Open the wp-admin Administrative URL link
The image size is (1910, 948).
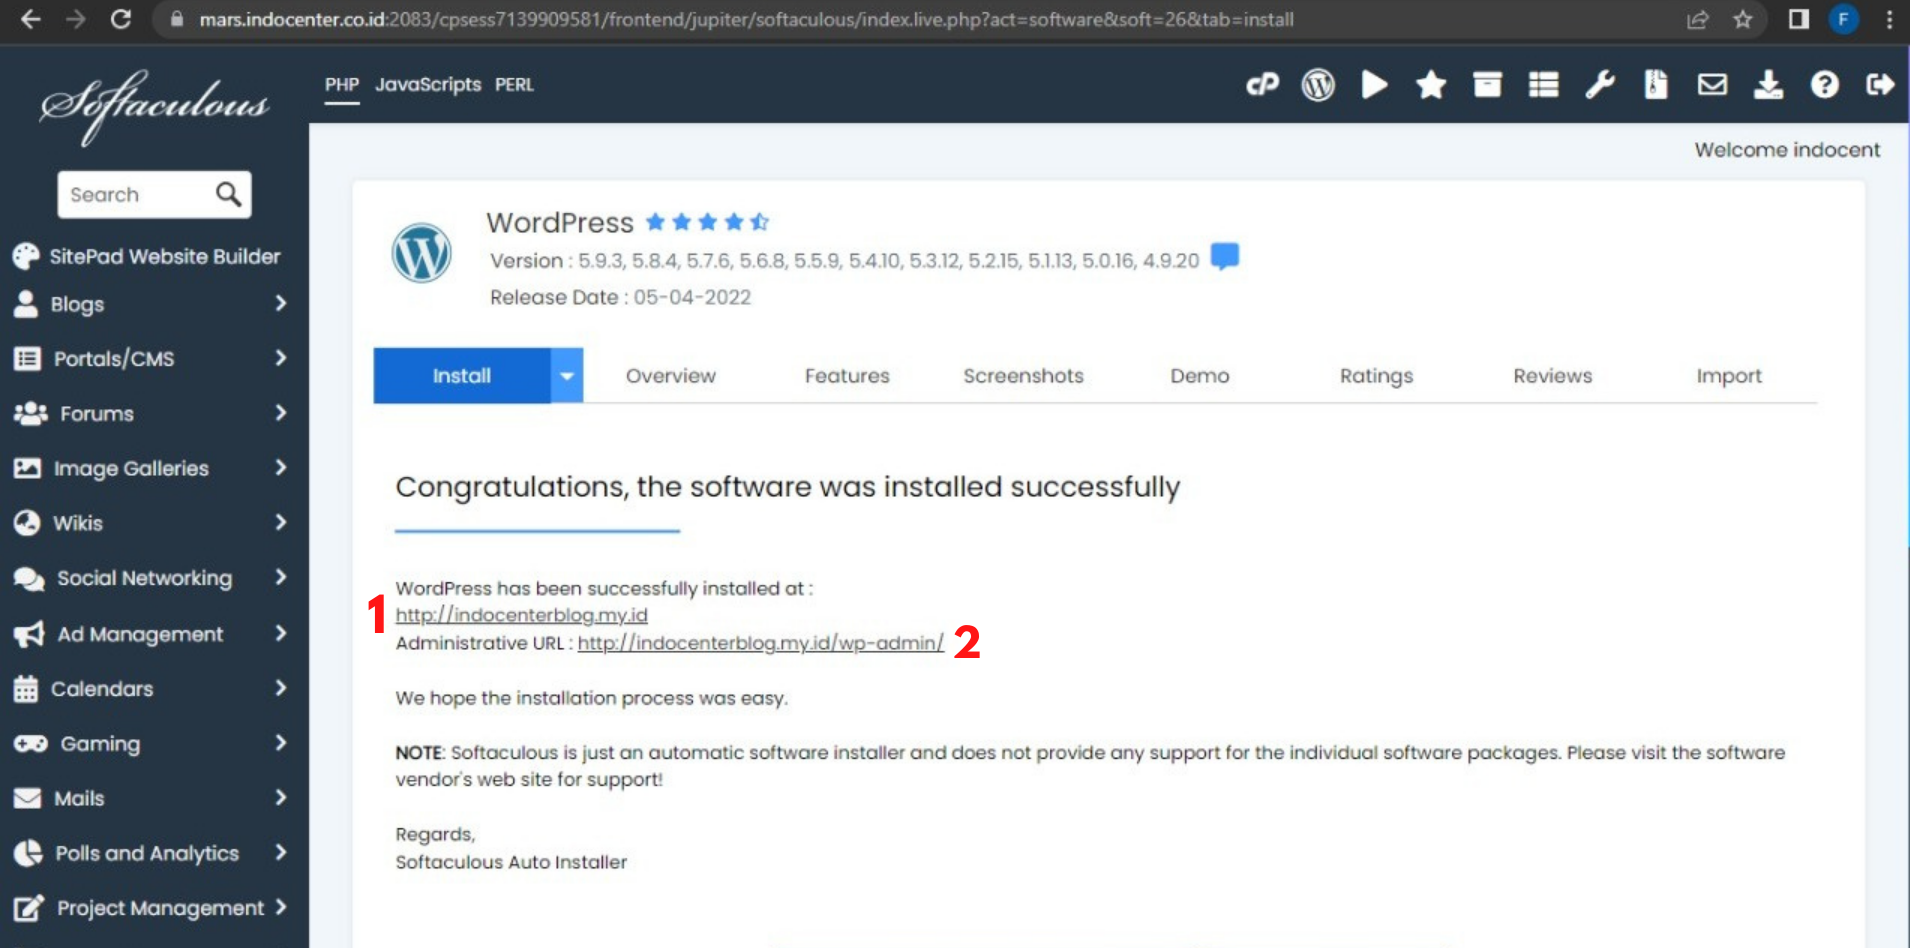pos(760,643)
